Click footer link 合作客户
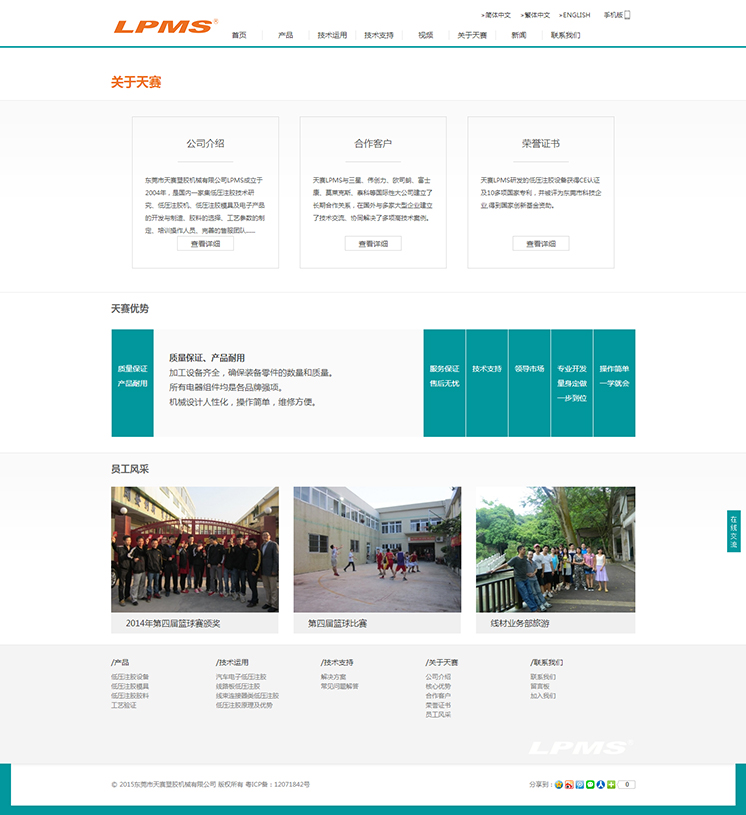Image resolution: width=746 pixels, height=815 pixels. 438,695
